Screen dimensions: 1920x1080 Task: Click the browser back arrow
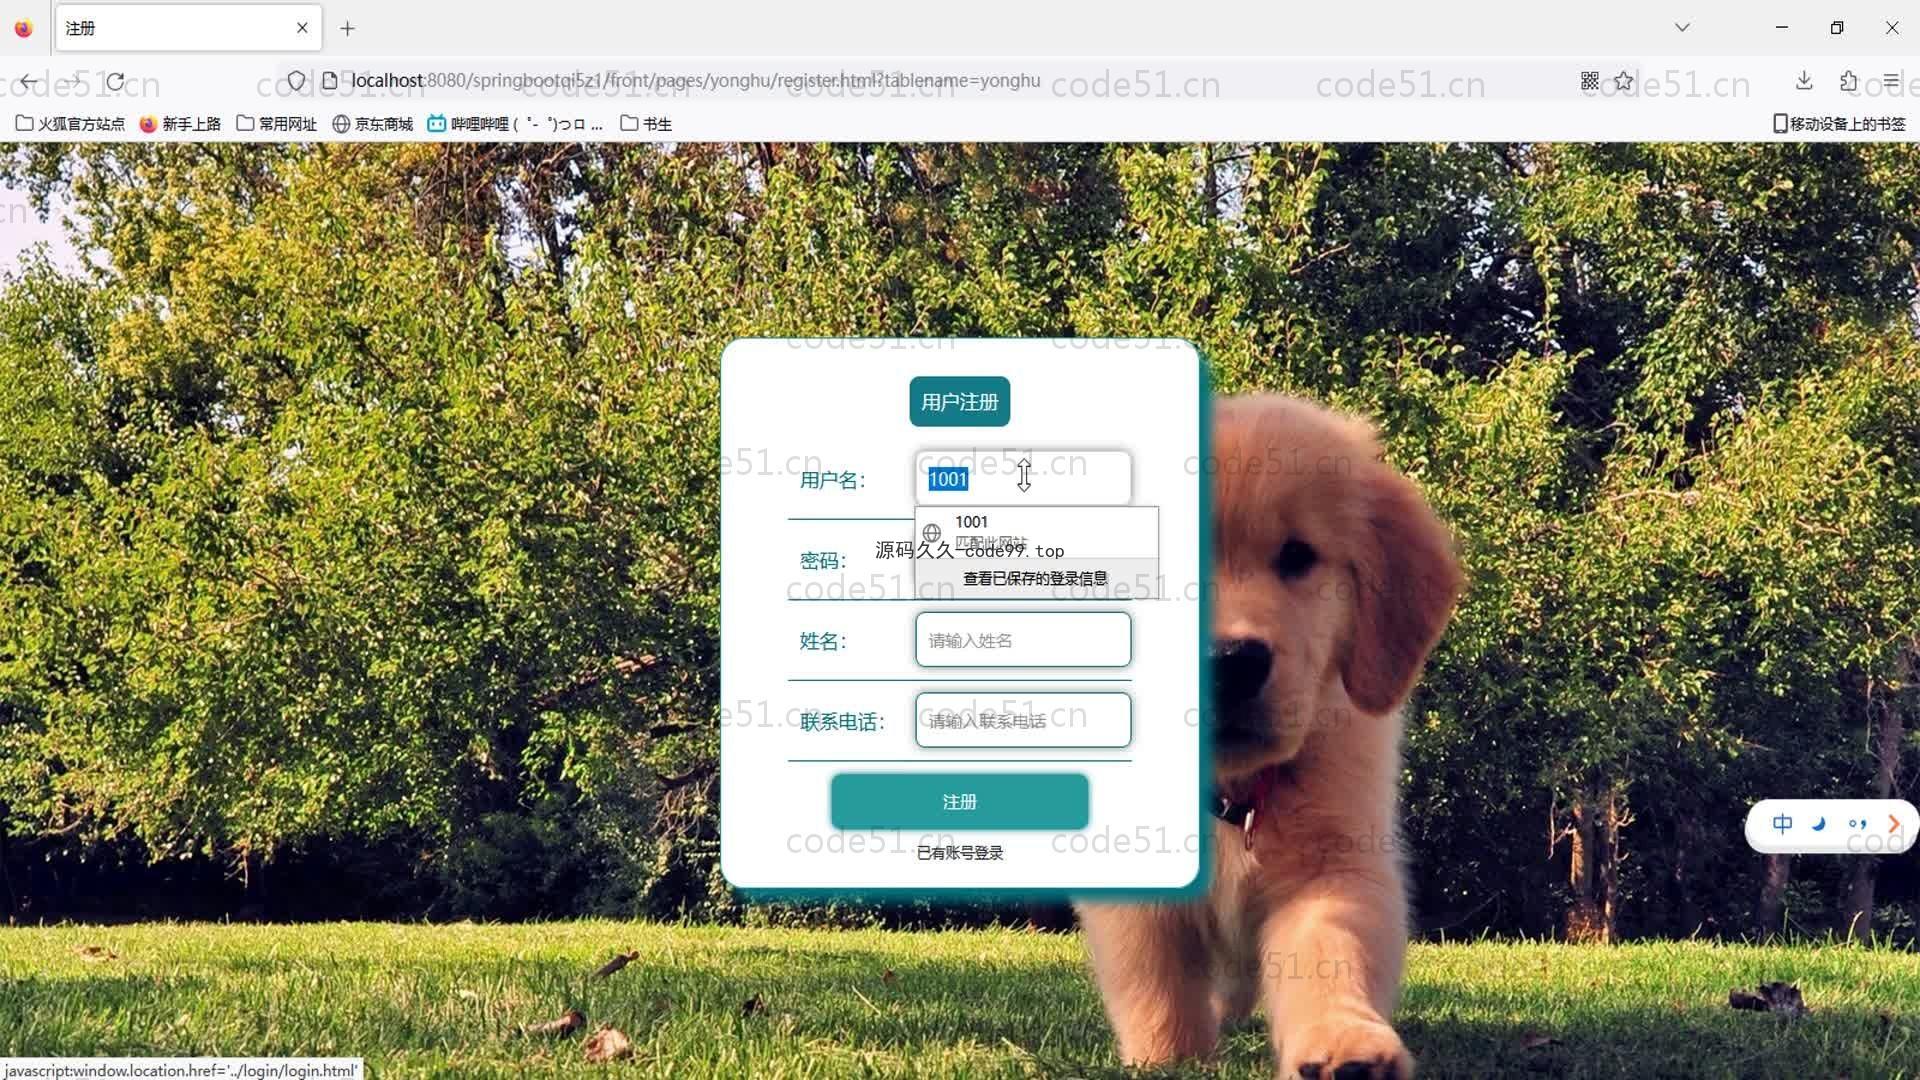29,81
